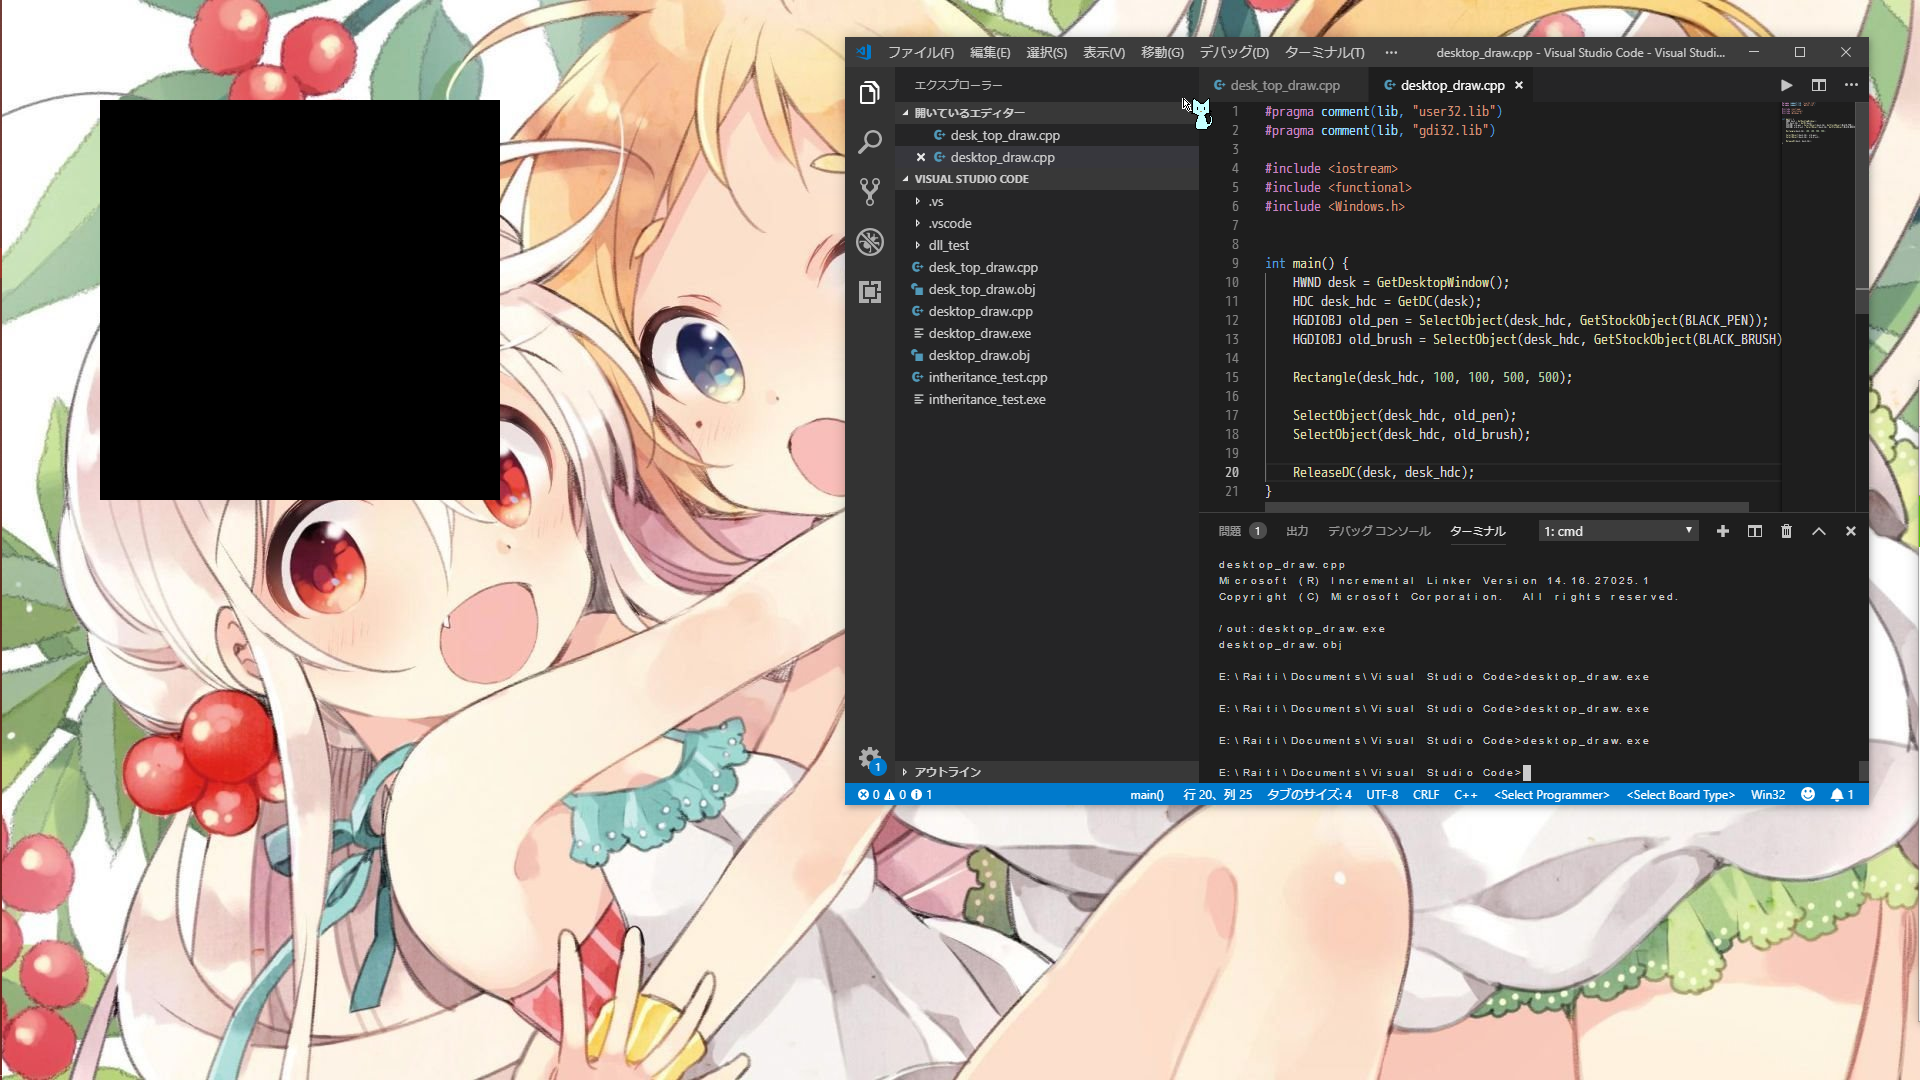The image size is (1920, 1080).
Task: Add a new terminal with plus icon
Action: pyautogui.click(x=1722, y=531)
